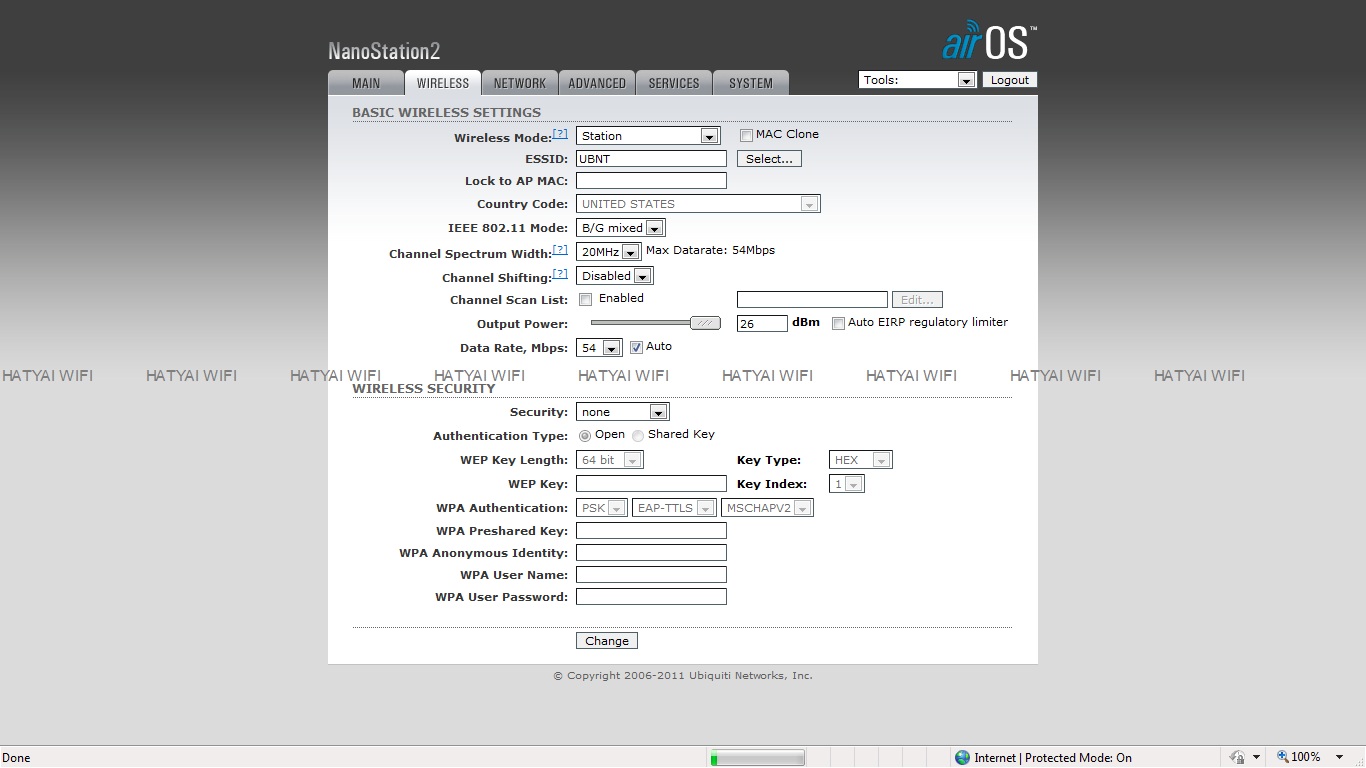Open the WEP Key Length dropdown
The width and height of the screenshot is (1366, 768).
(x=610, y=460)
